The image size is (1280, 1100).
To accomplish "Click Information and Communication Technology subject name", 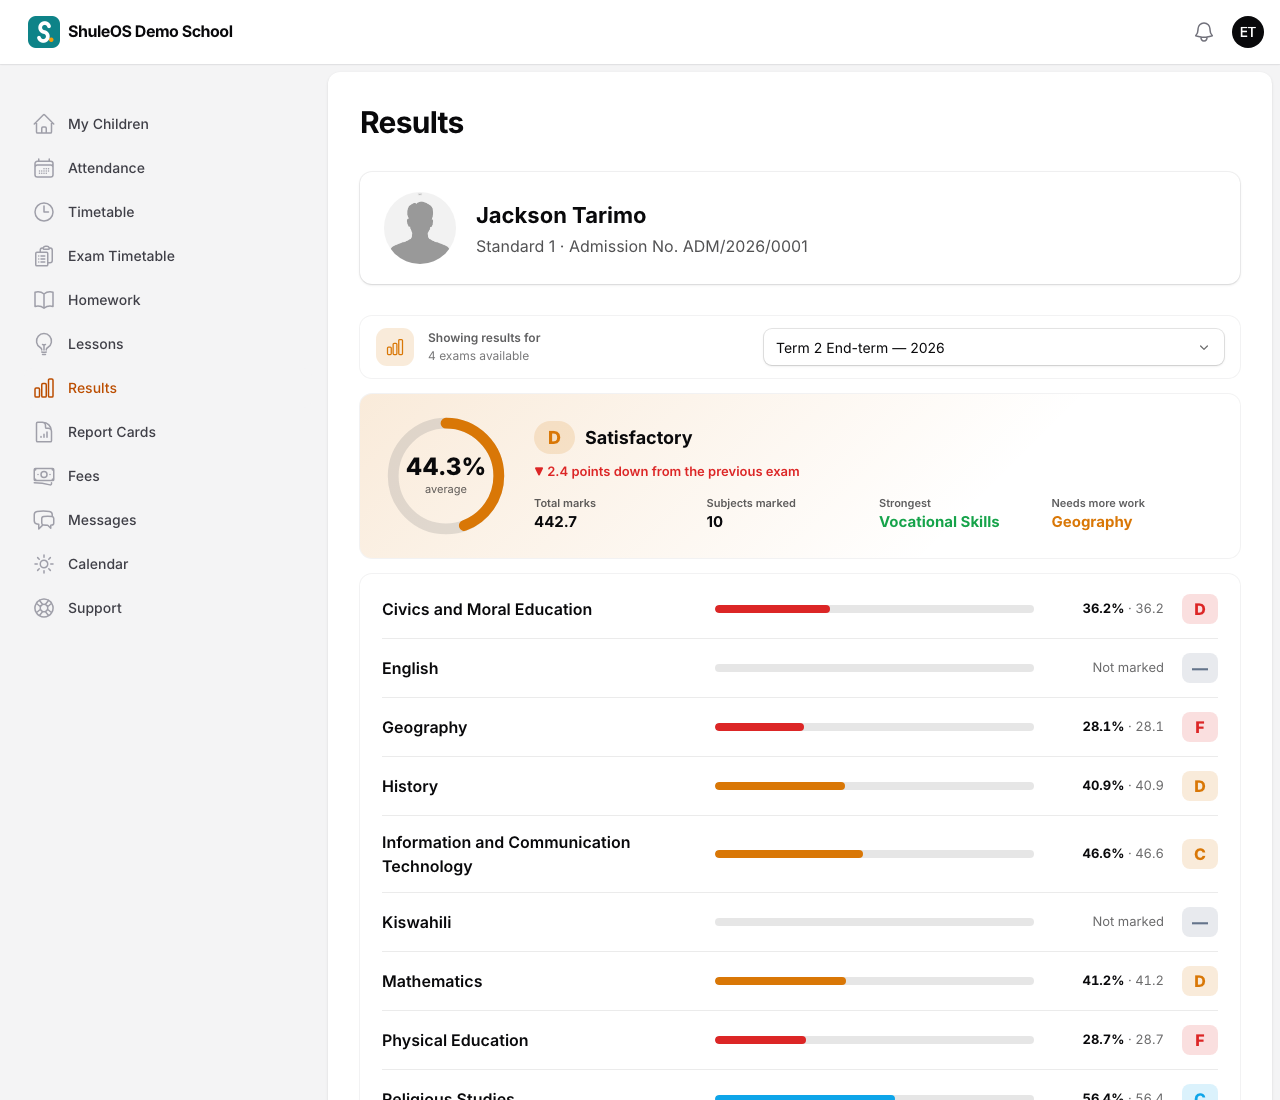I will click(x=506, y=854).
